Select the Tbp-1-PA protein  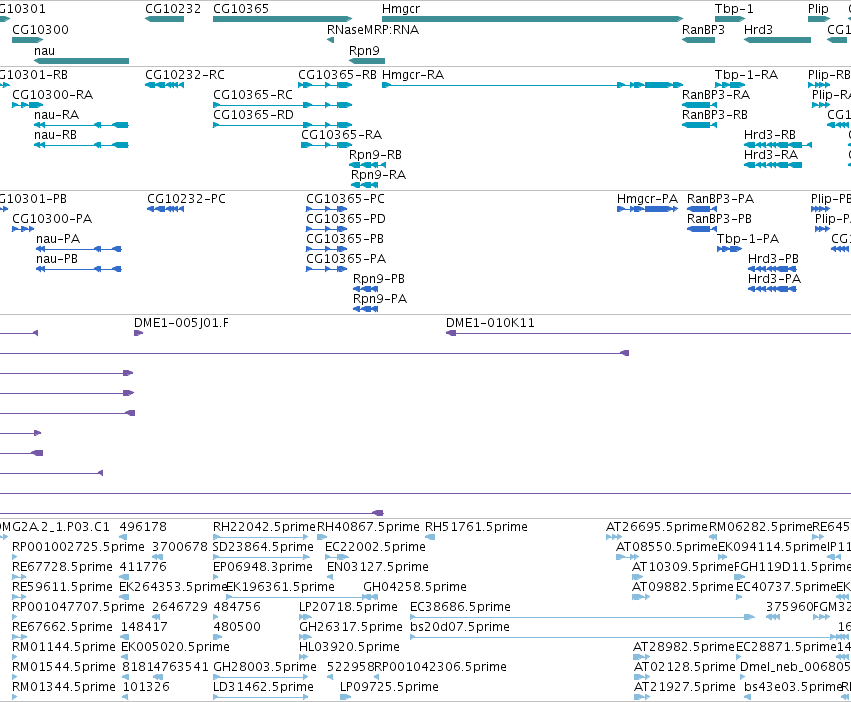point(729,249)
